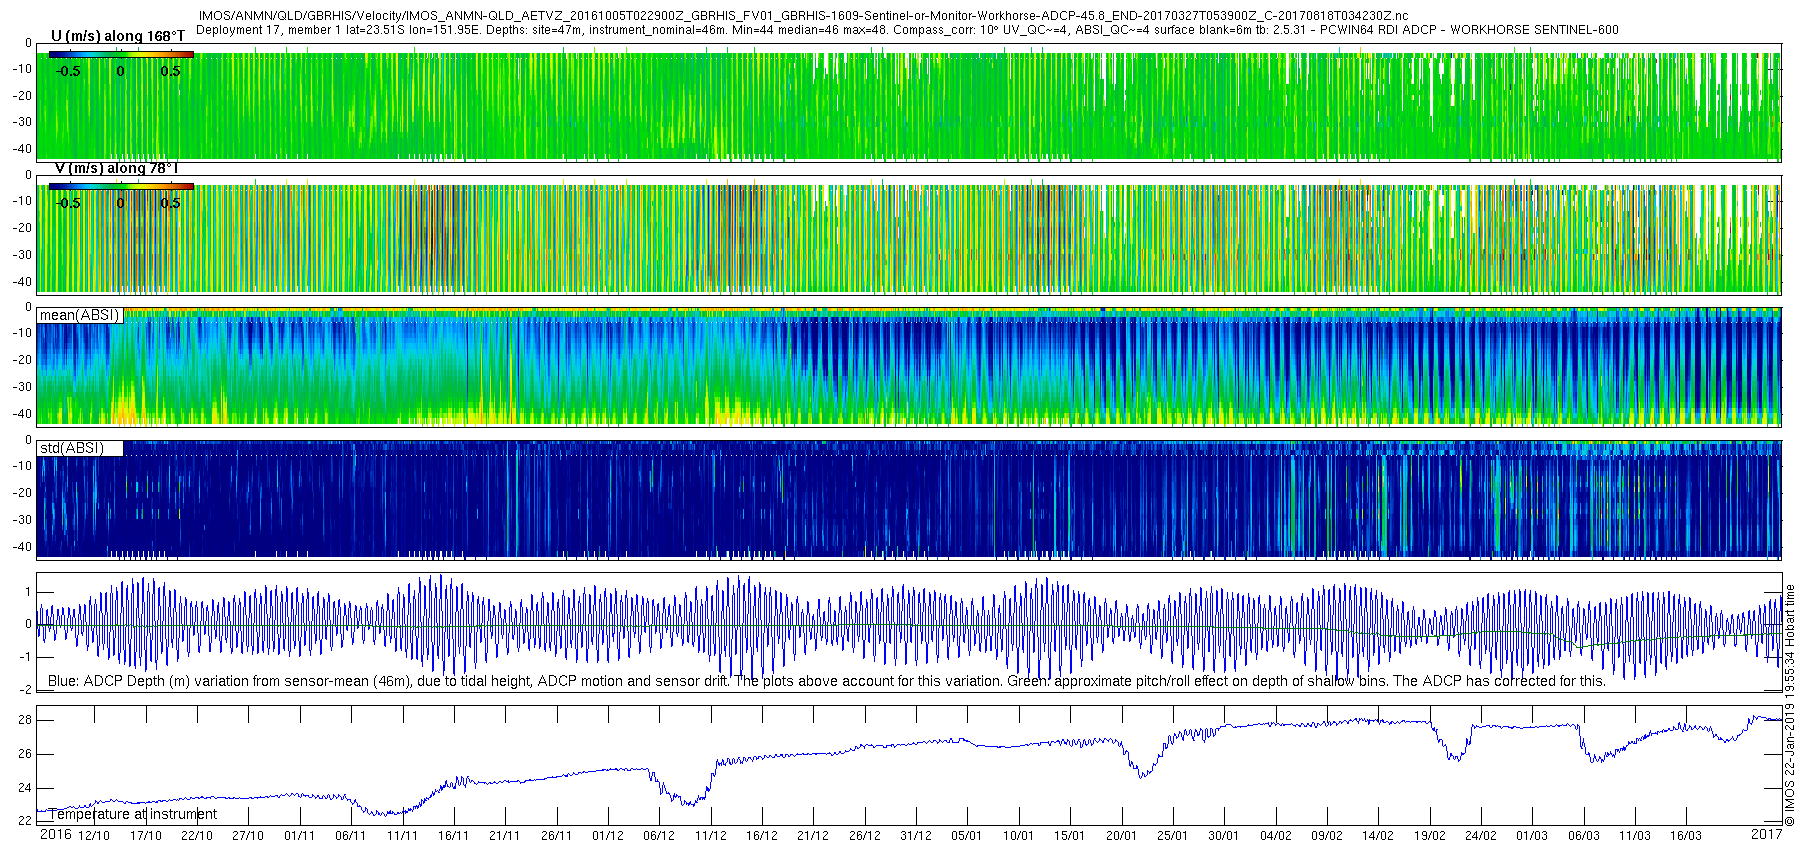
Task: Click the '25/01' date tick label
Action: coord(1173,836)
